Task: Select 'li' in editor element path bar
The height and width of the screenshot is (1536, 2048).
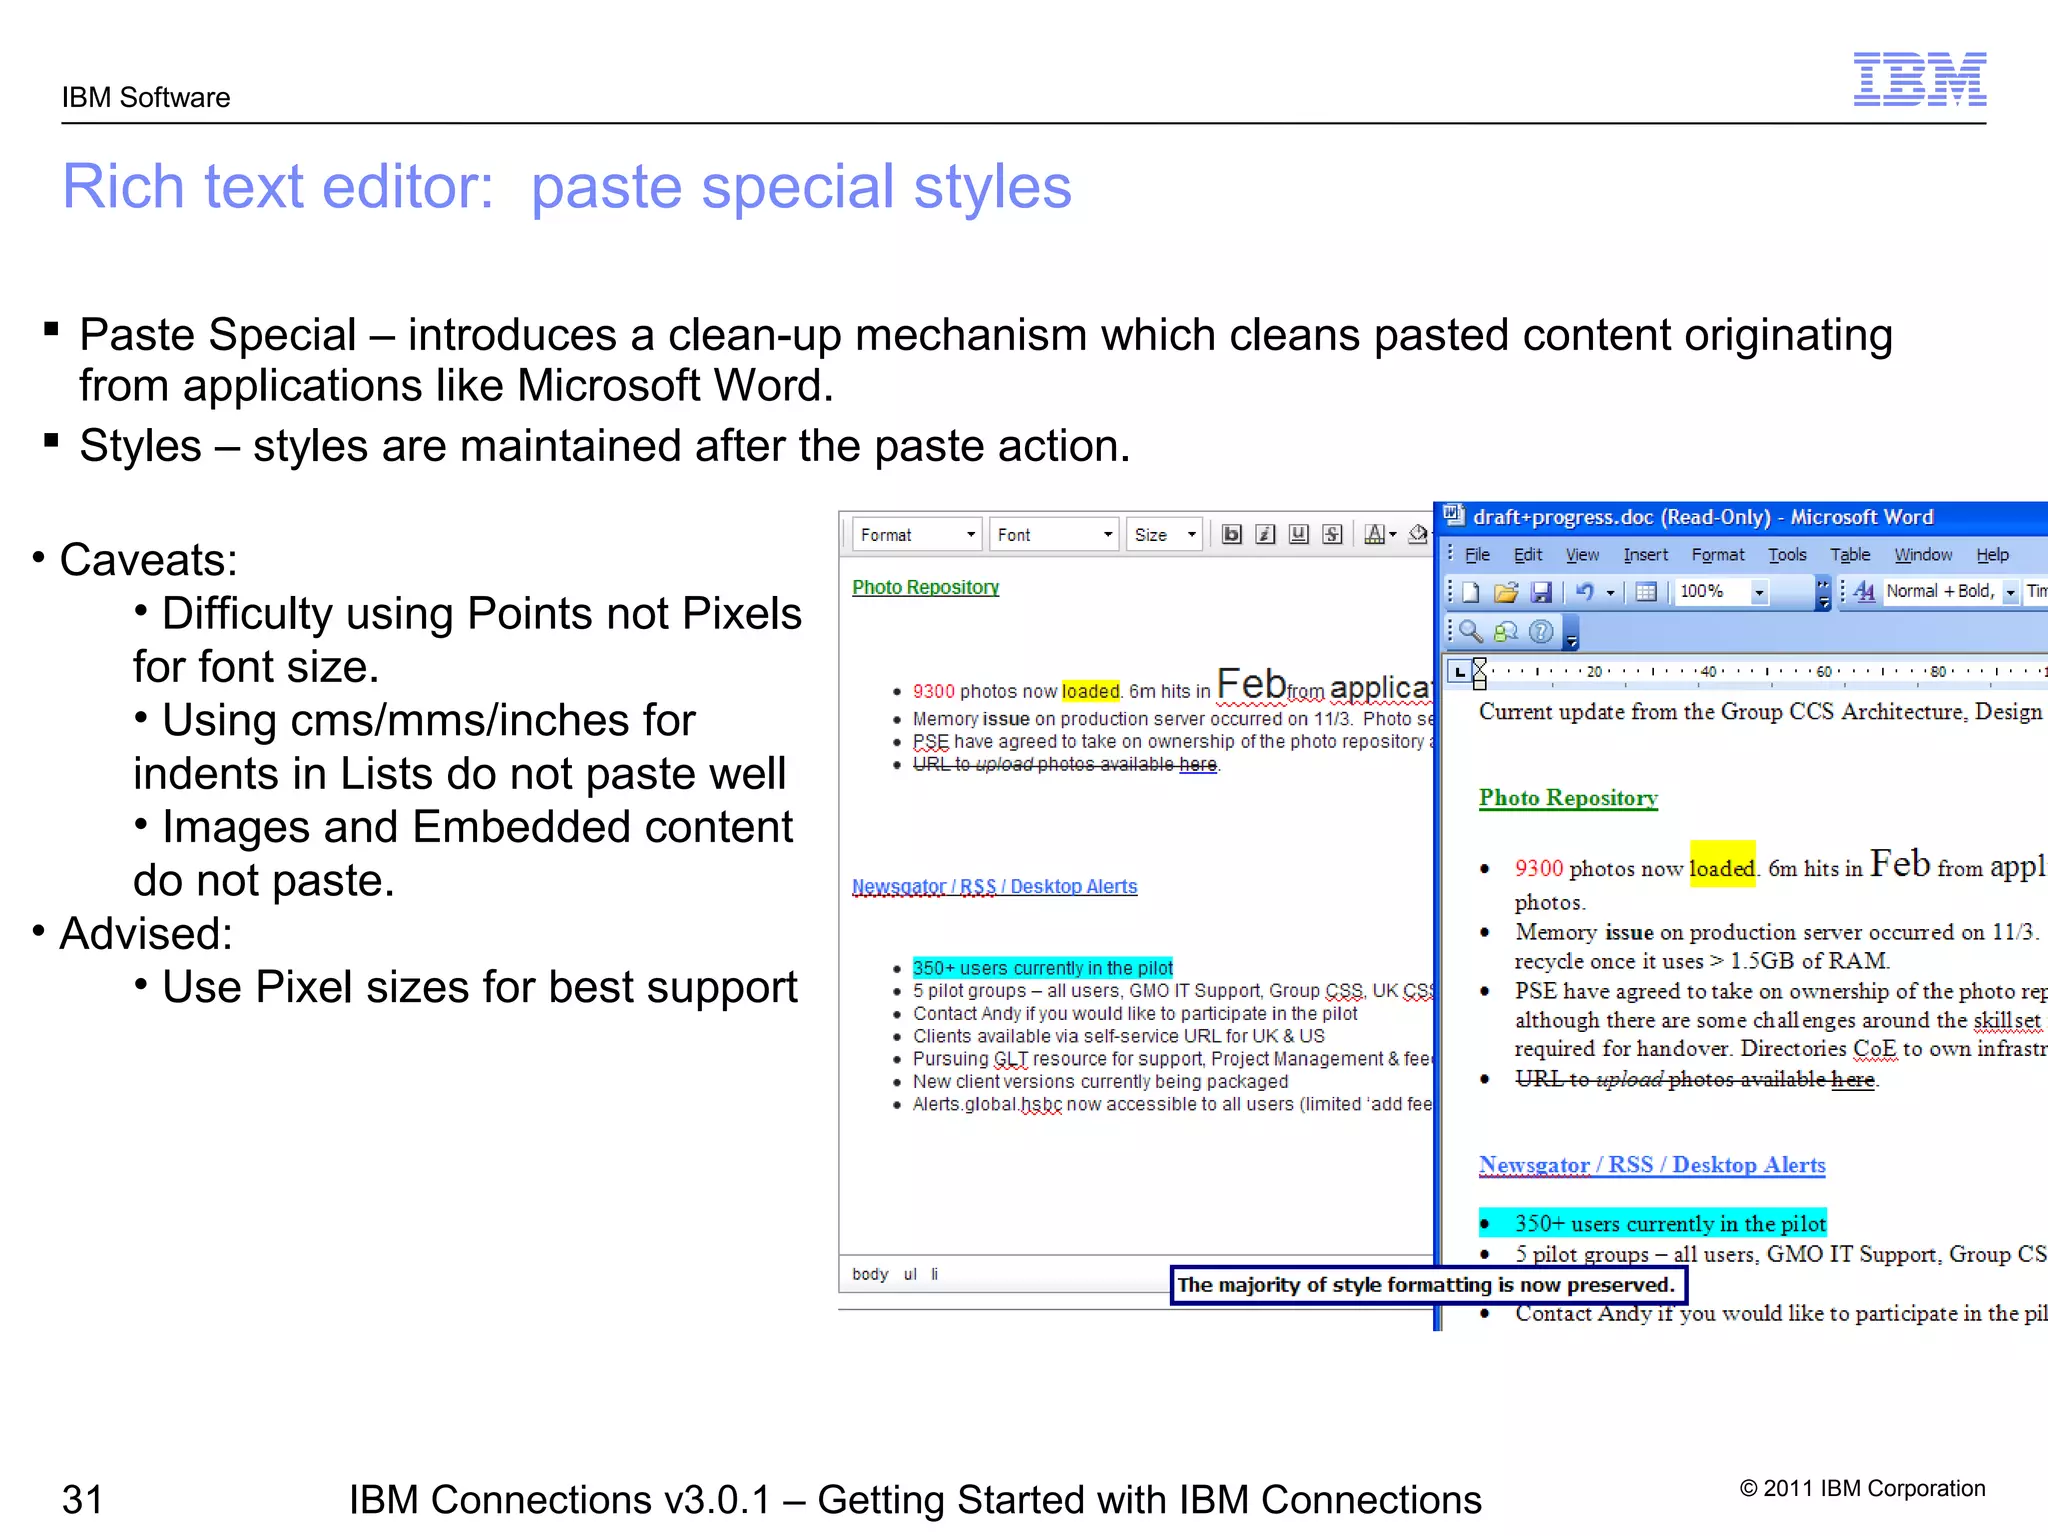Action: click(x=935, y=1274)
